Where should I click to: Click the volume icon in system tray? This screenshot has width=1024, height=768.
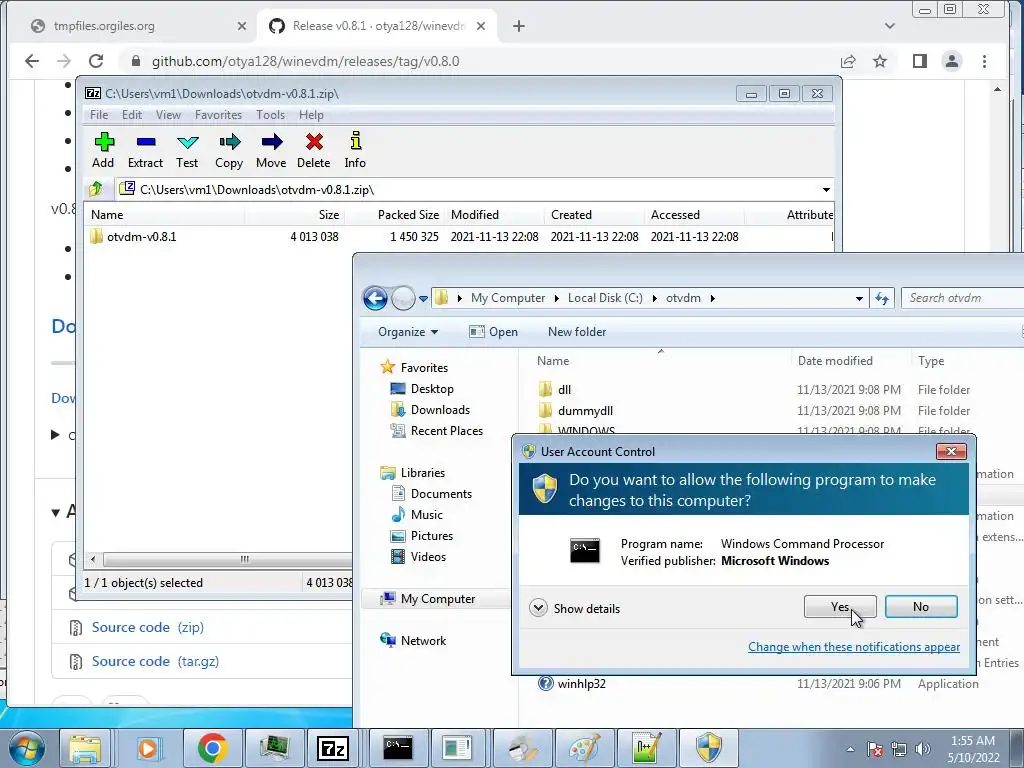[x=923, y=748]
